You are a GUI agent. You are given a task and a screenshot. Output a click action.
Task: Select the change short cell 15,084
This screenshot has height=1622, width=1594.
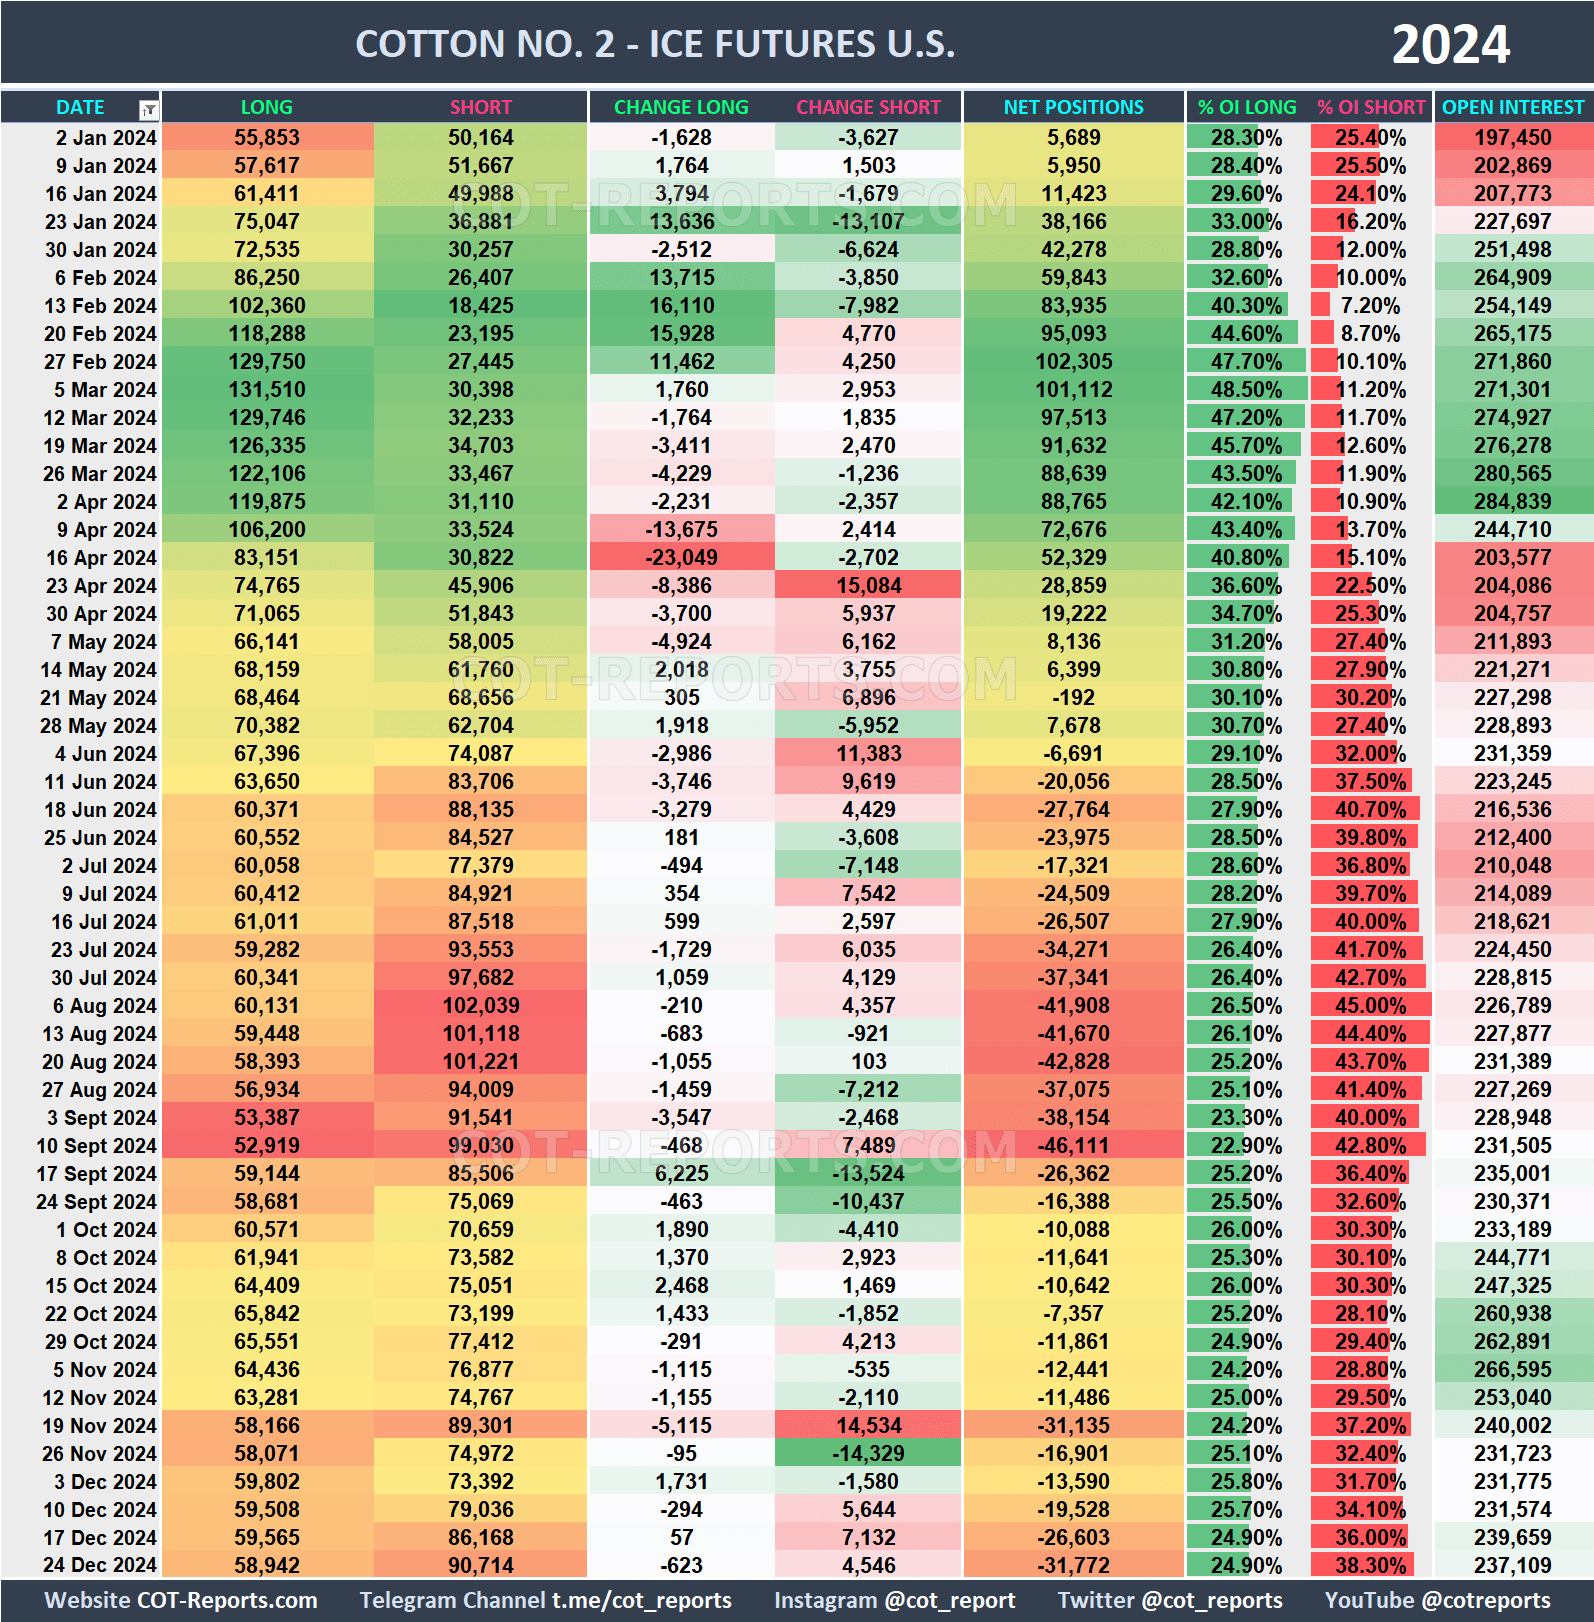coord(869,586)
